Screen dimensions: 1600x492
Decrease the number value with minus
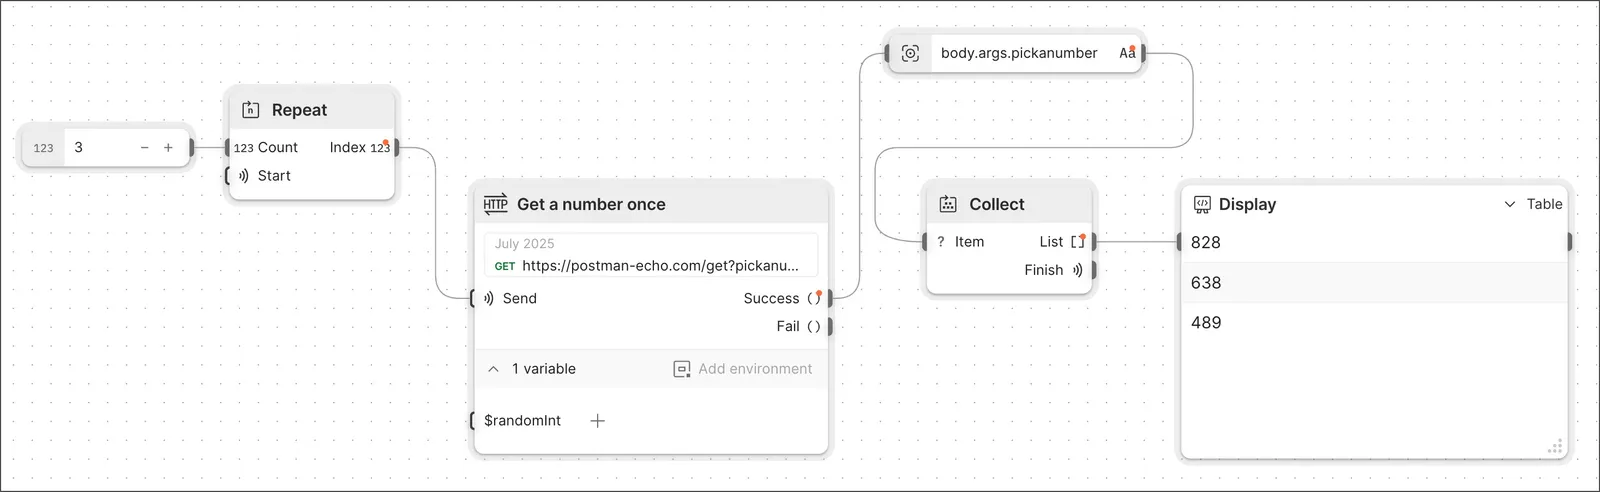(145, 148)
